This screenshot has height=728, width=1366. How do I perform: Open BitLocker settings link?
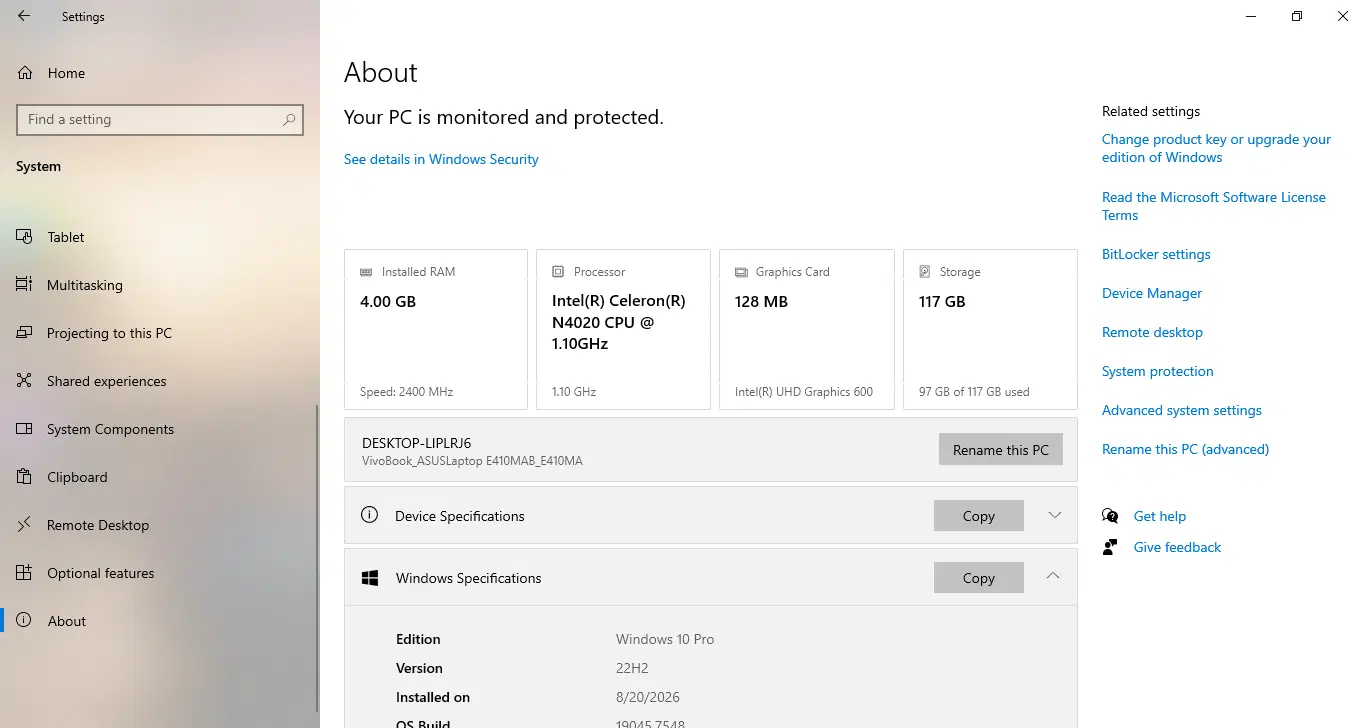(x=1156, y=254)
